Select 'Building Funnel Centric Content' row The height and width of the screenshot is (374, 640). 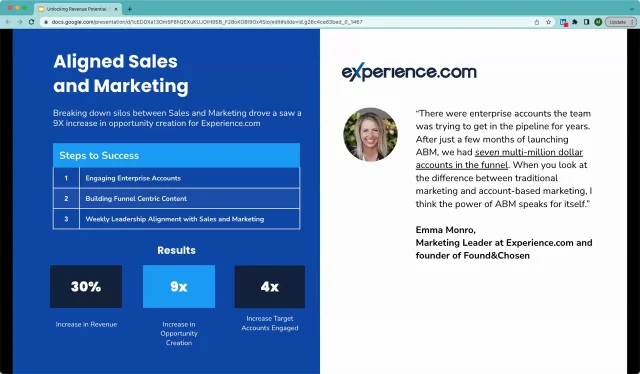tap(176, 198)
